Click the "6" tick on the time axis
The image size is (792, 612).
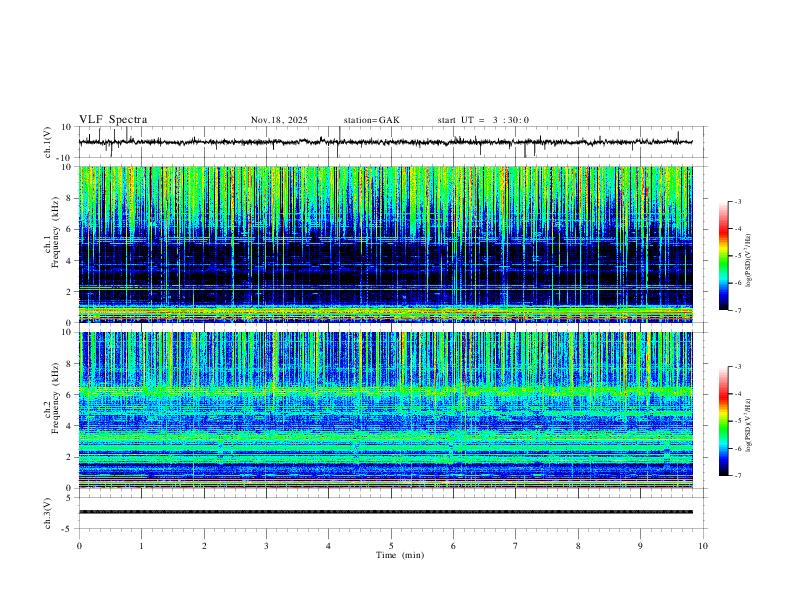pos(453,546)
